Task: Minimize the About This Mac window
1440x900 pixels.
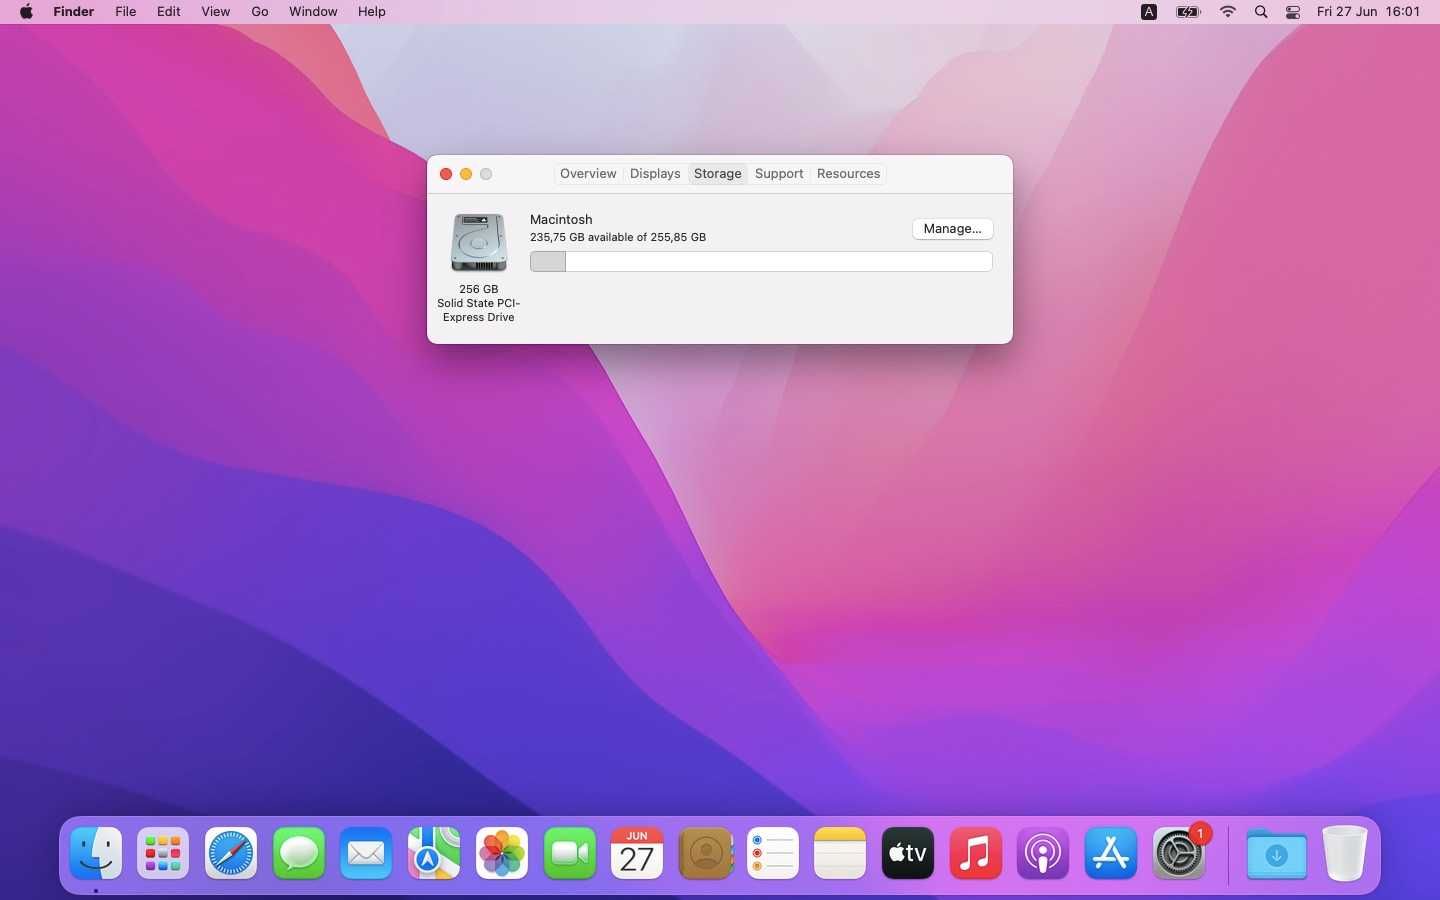Action: click(466, 174)
